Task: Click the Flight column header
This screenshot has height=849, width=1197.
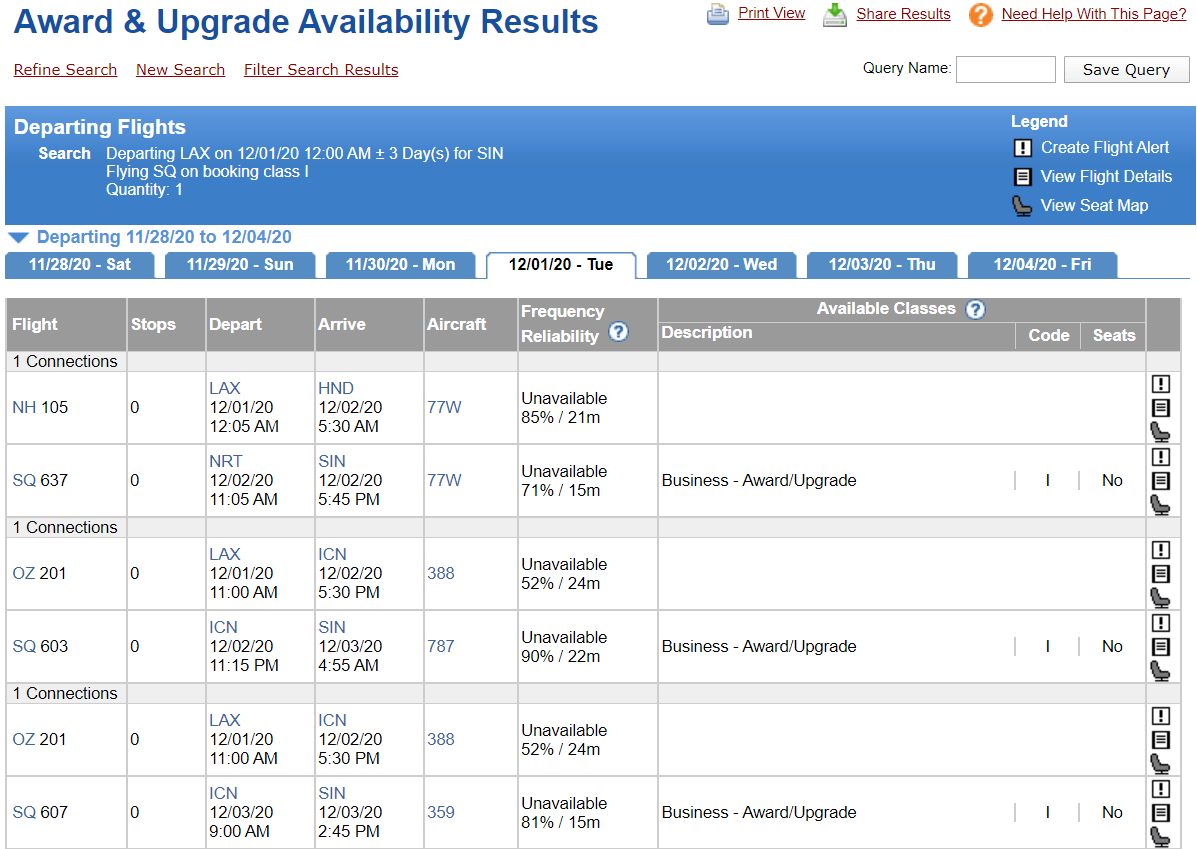Action: click(66, 324)
